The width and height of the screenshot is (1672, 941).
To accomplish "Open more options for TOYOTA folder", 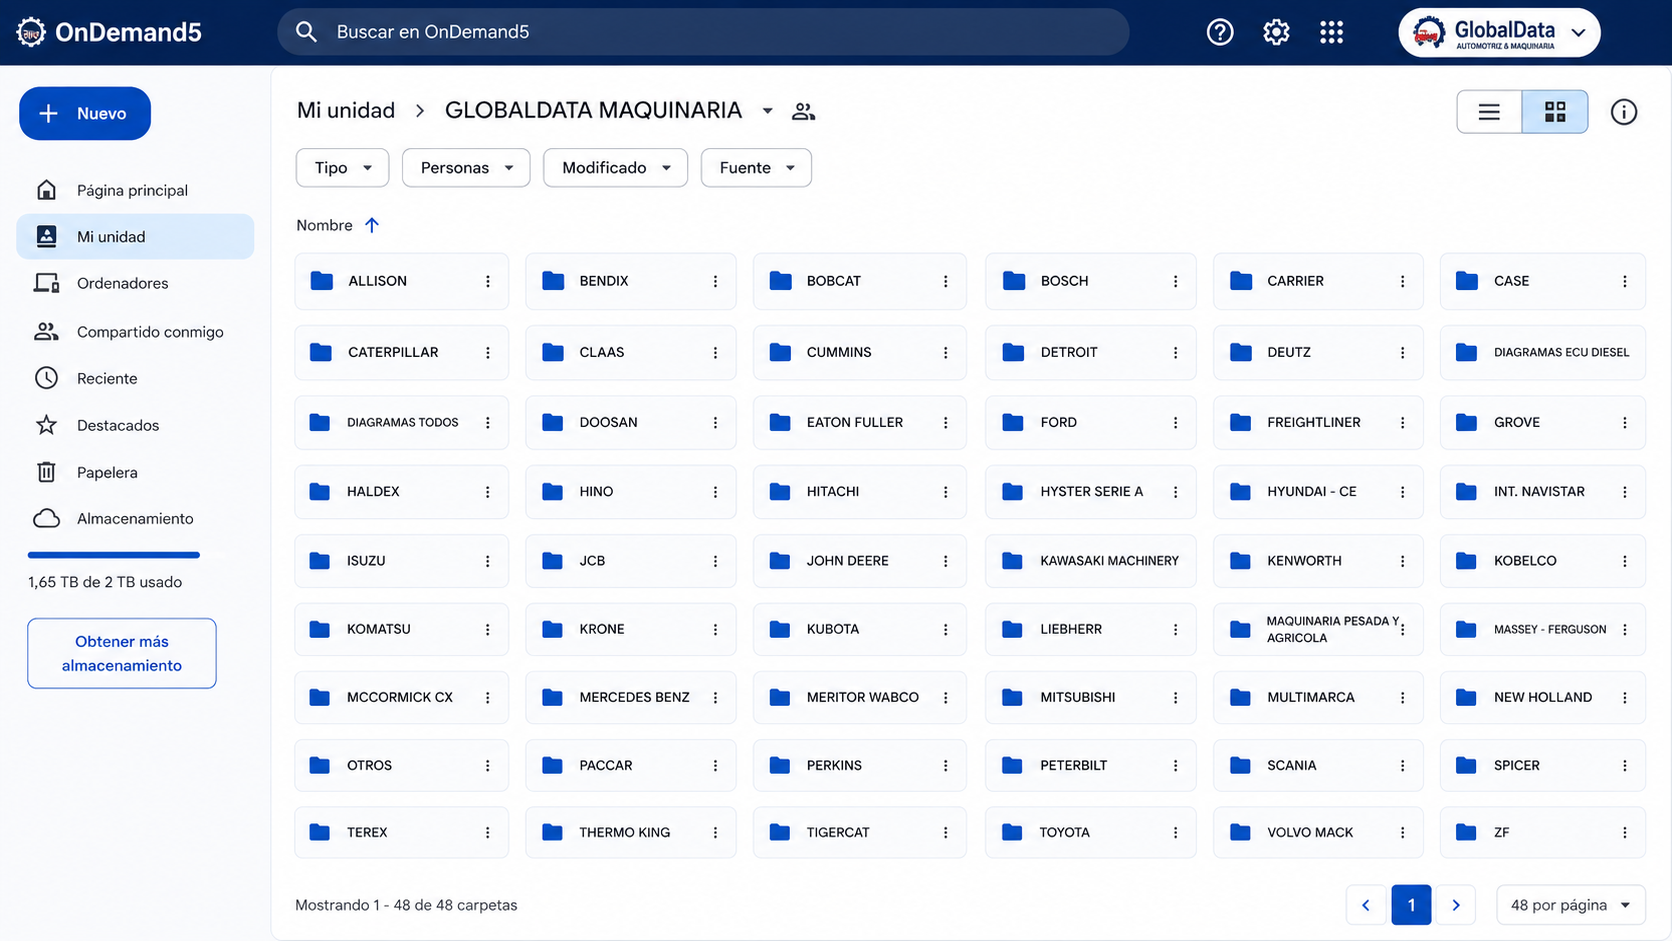I will (1175, 832).
